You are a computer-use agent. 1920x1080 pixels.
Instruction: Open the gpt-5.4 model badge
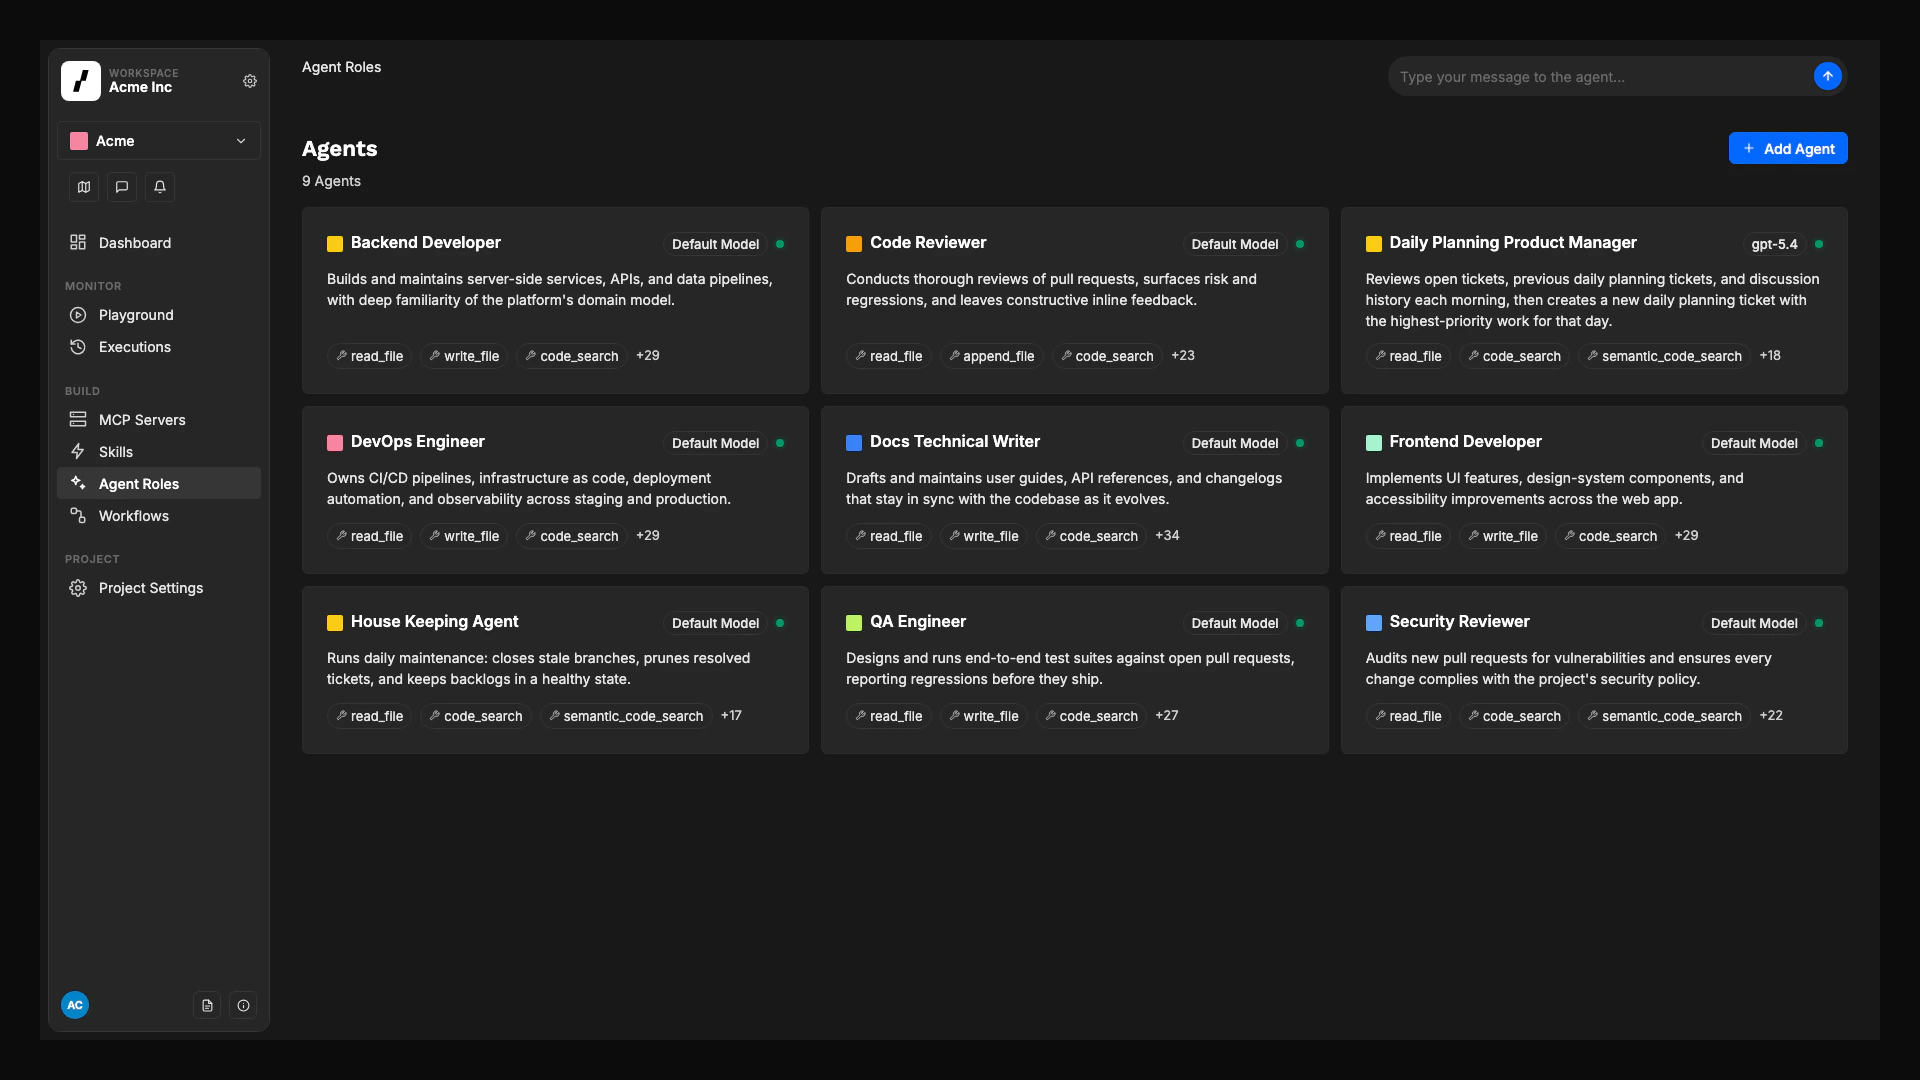tap(1774, 244)
